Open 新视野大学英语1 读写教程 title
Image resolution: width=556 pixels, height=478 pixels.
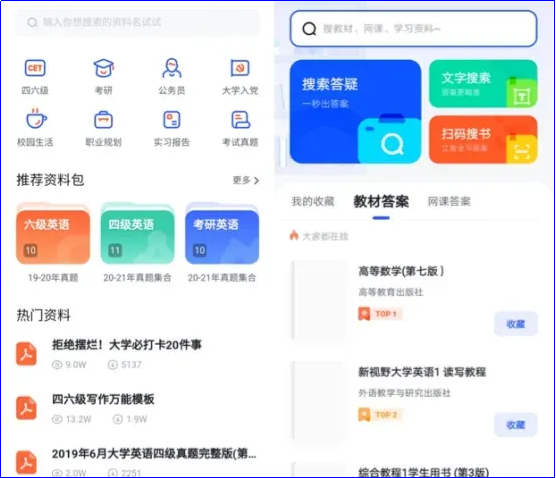coord(422,372)
